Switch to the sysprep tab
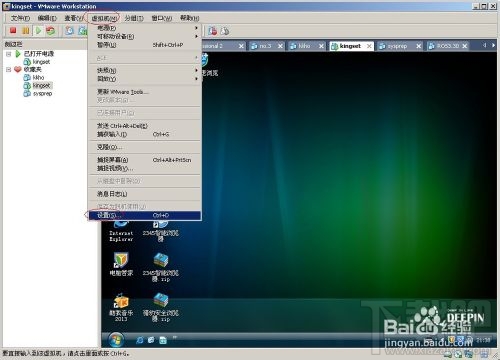The width and height of the screenshot is (500, 360). [x=397, y=46]
